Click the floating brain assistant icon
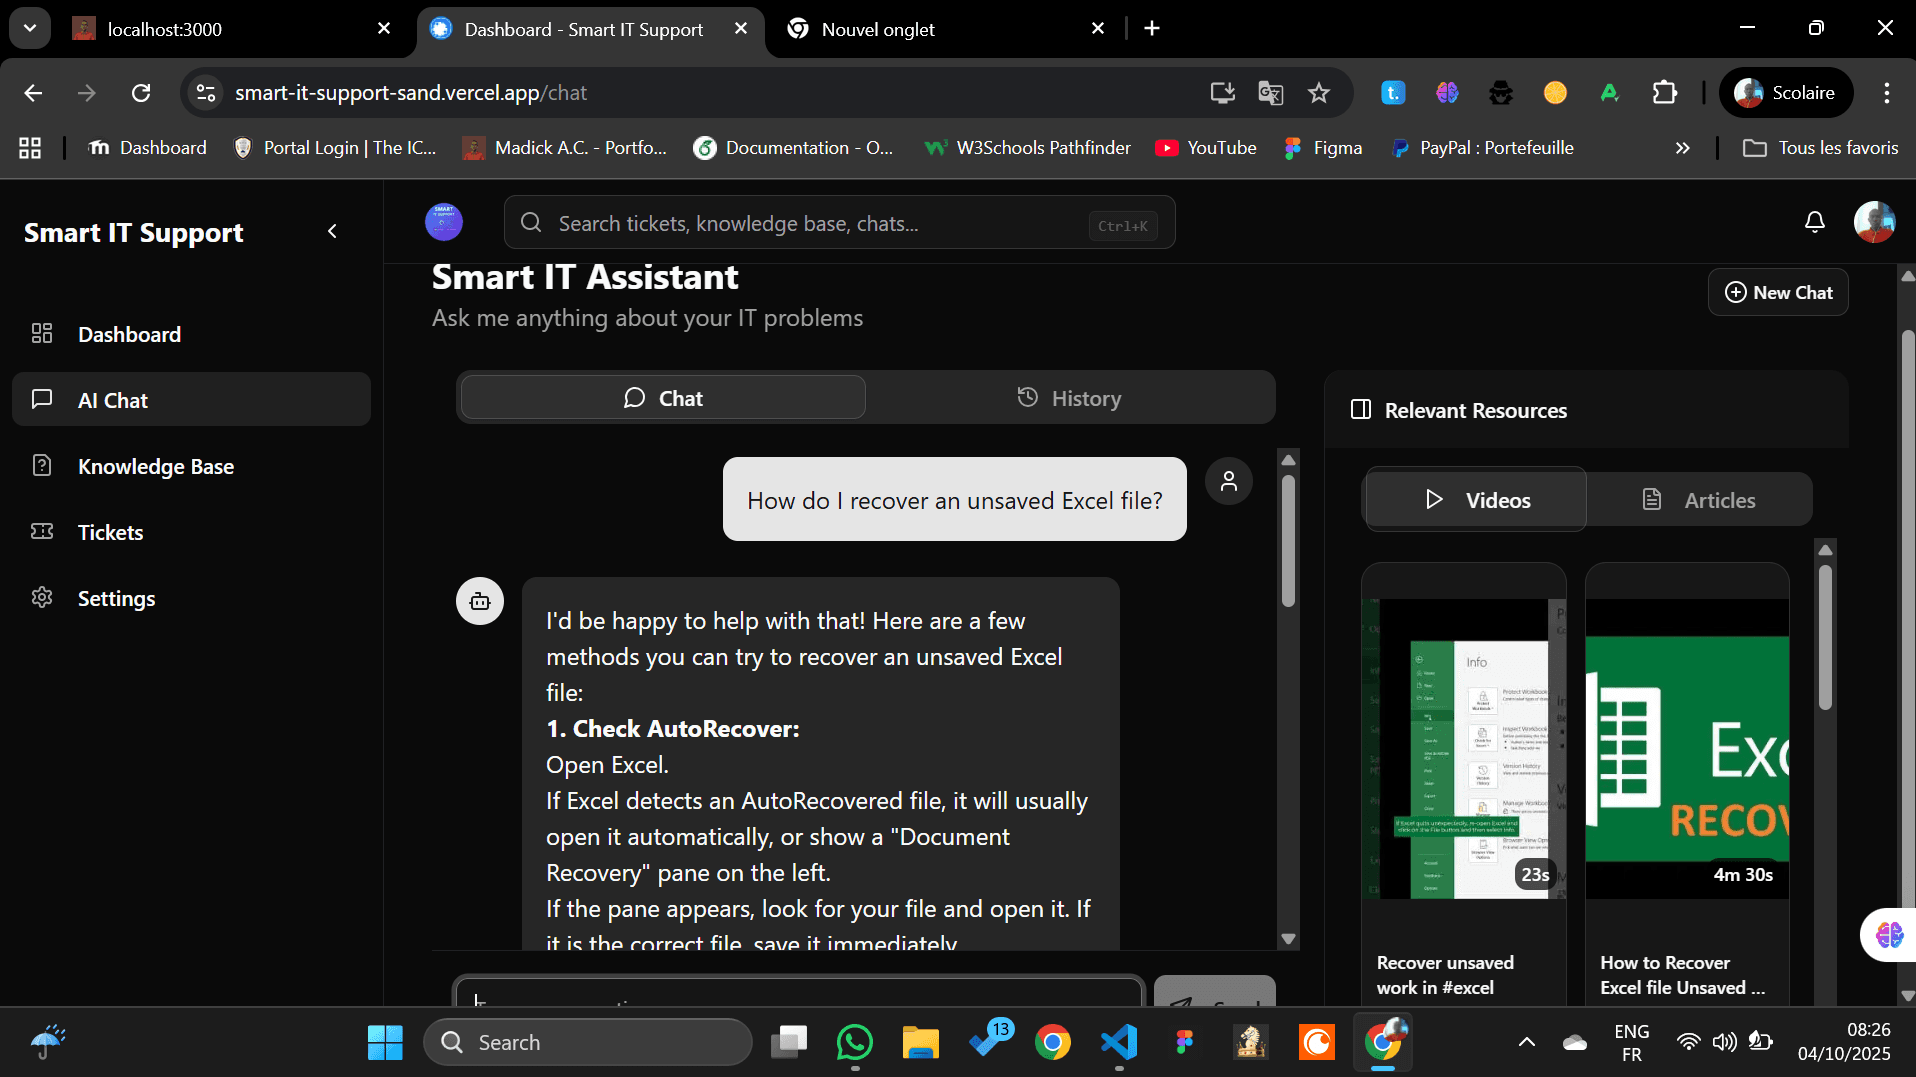This screenshot has height=1077, width=1916. click(x=1888, y=935)
